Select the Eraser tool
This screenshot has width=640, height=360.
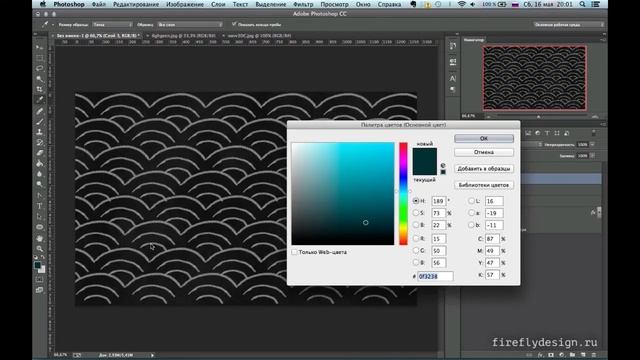coord(40,153)
